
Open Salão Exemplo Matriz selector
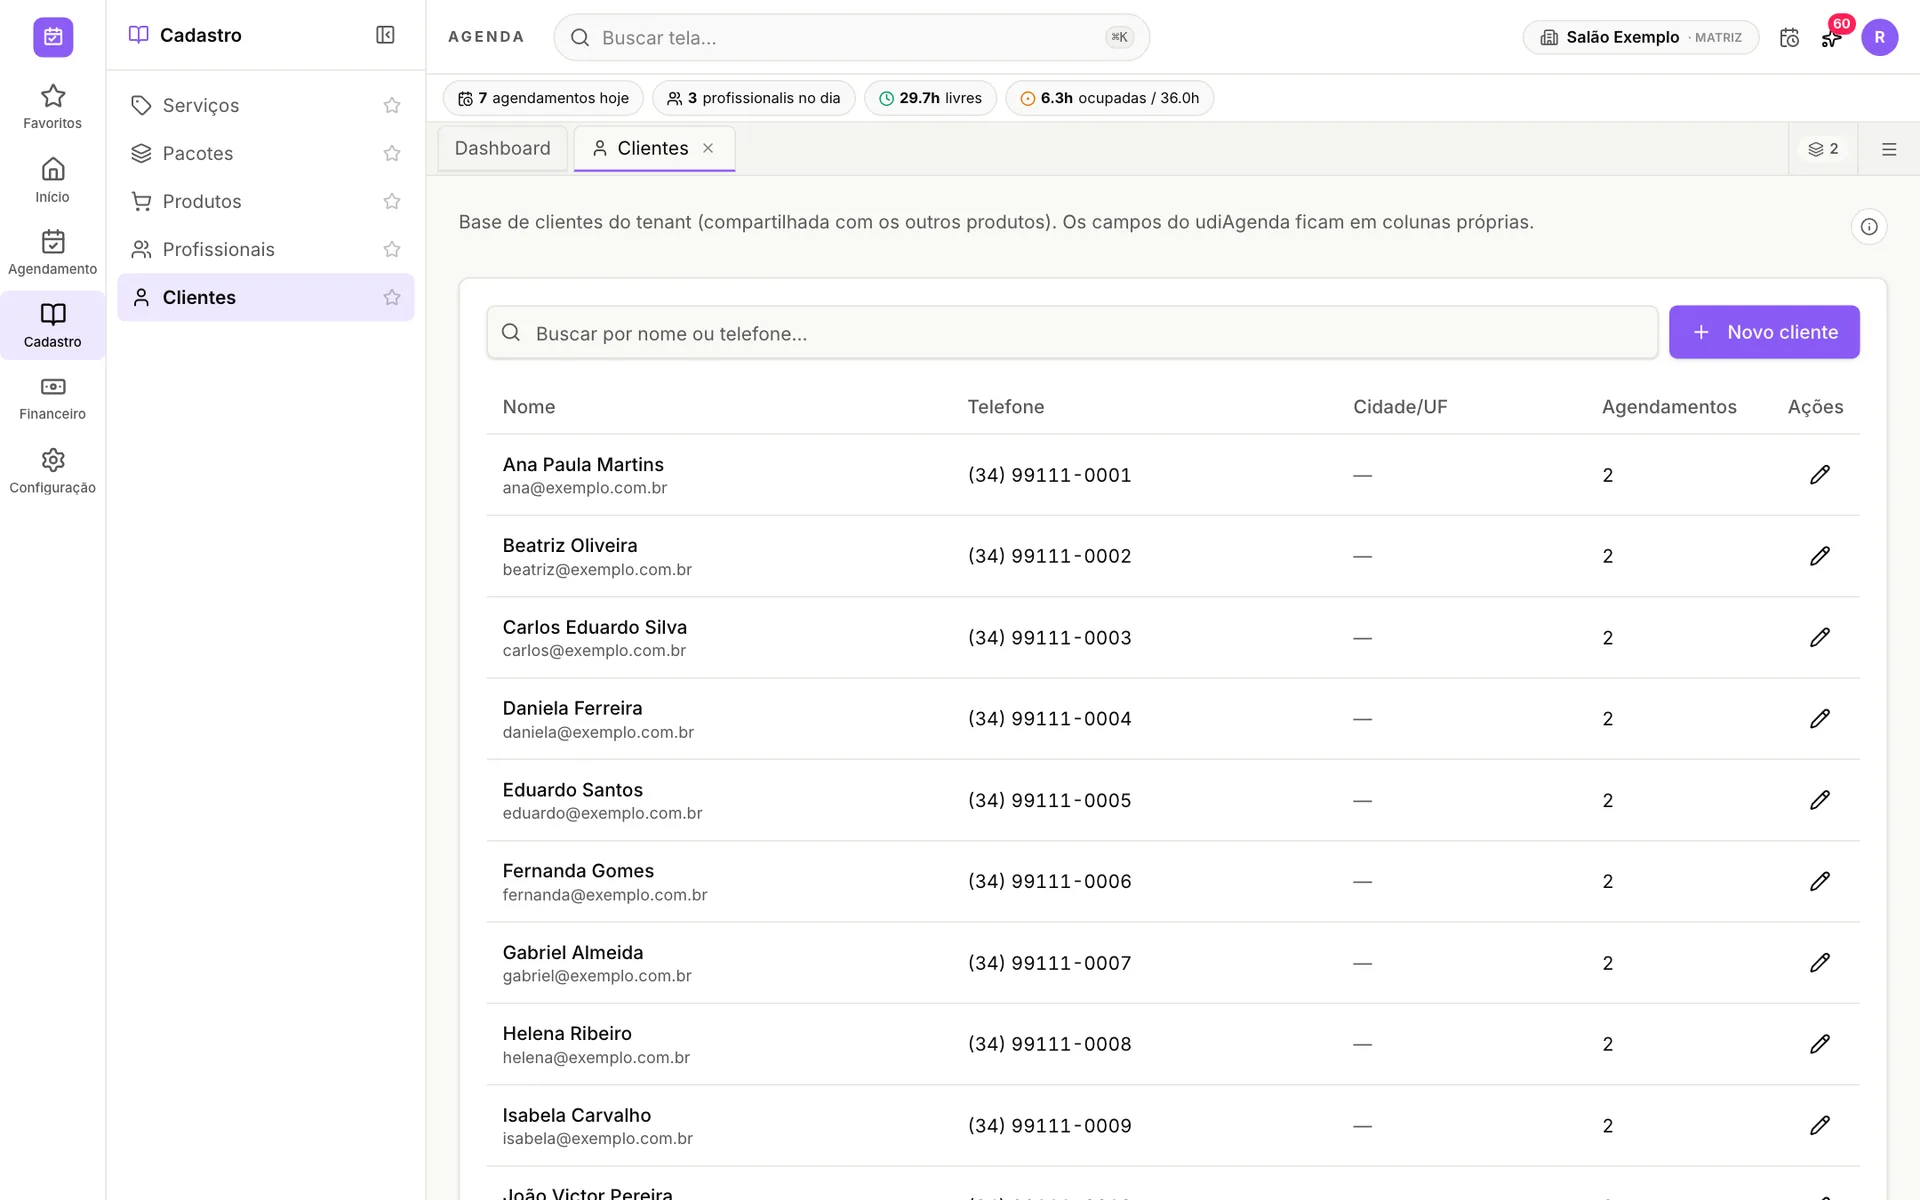(1640, 37)
